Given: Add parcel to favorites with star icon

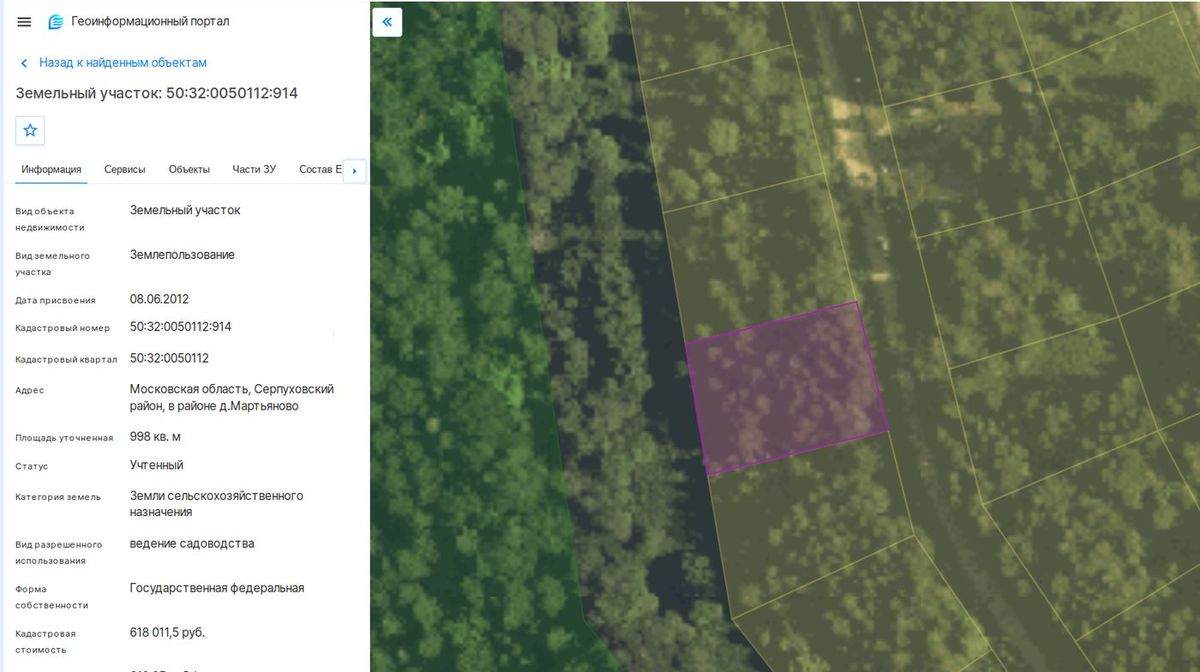Looking at the screenshot, I should (x=30, y=130).
